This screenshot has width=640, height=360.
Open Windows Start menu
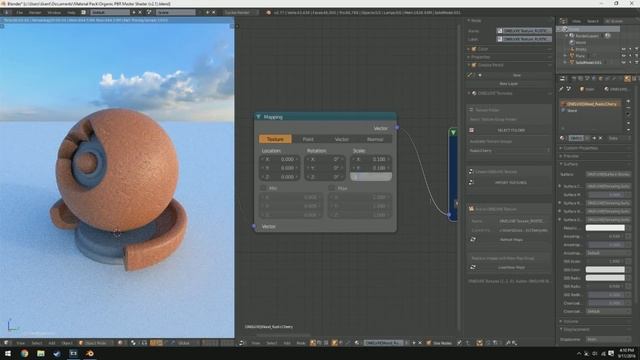8,353
